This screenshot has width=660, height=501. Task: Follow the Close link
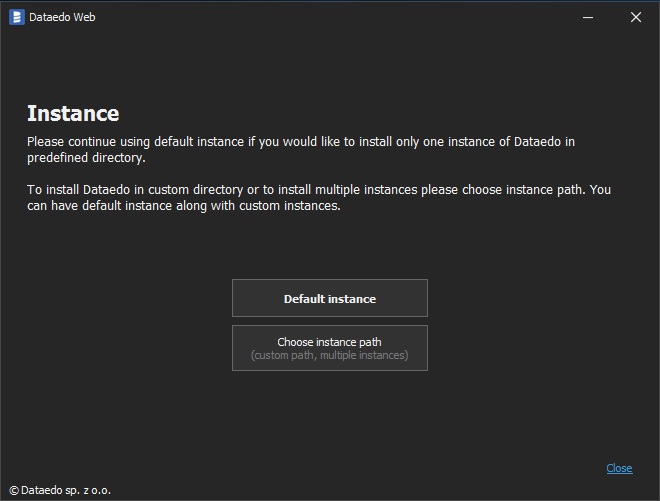coord(619,468)
